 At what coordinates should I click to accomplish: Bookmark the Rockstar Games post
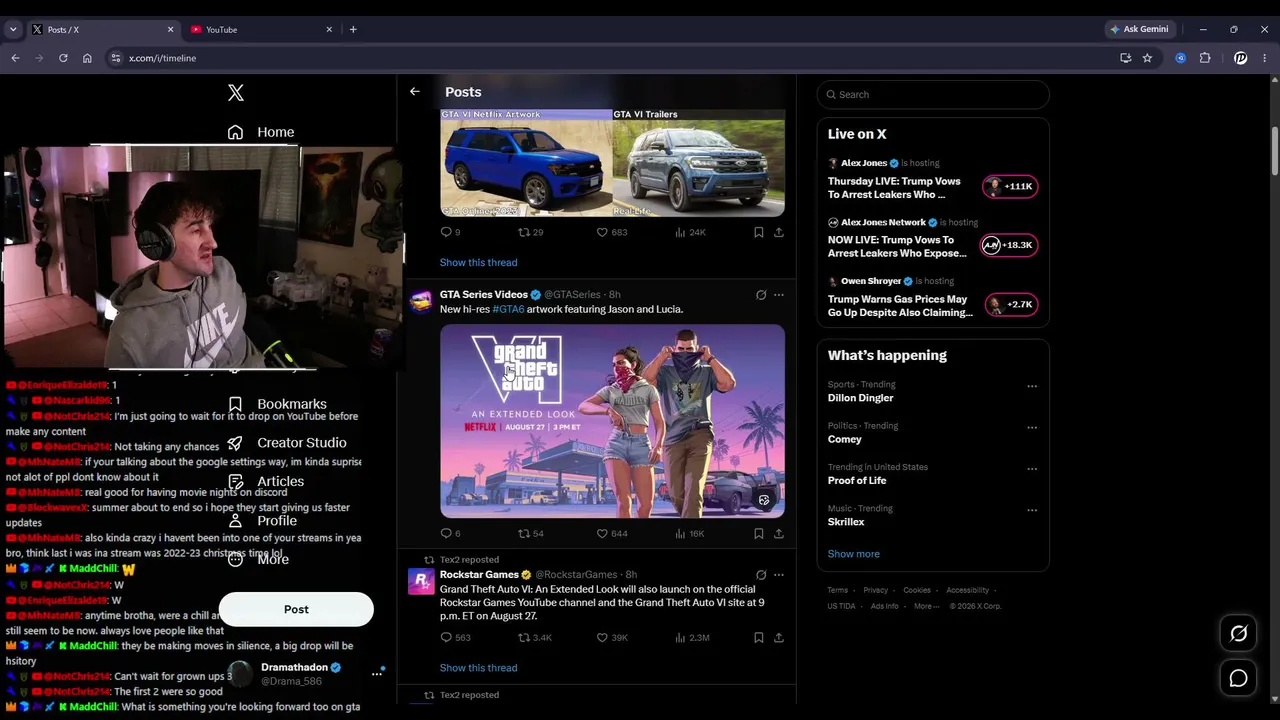coord(758,638)
